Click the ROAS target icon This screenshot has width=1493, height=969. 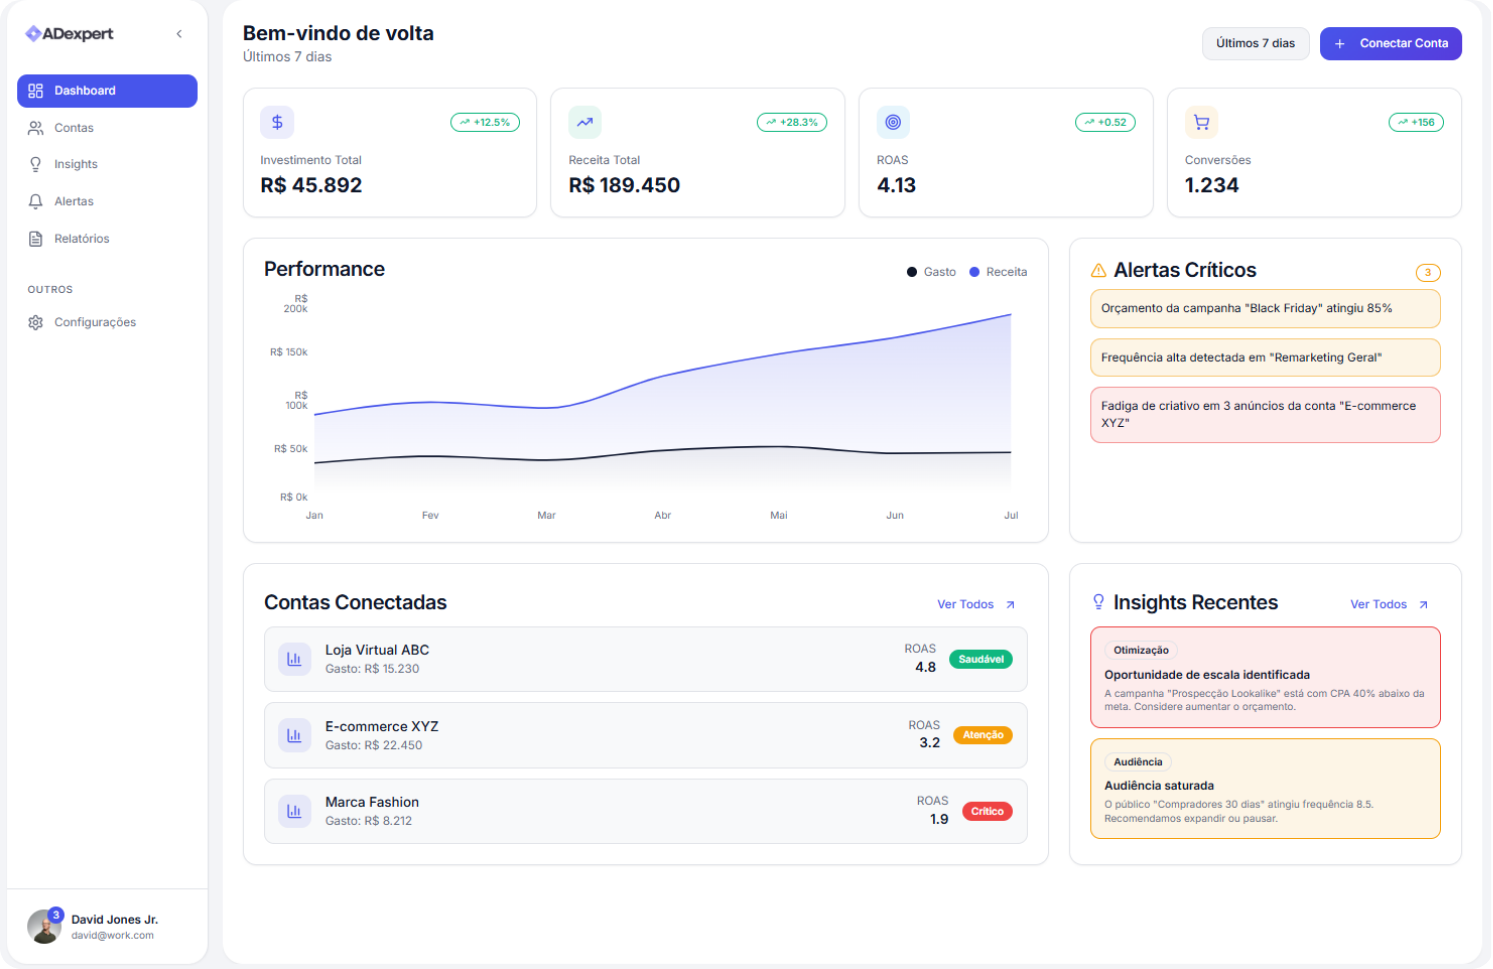pos(893,122)
